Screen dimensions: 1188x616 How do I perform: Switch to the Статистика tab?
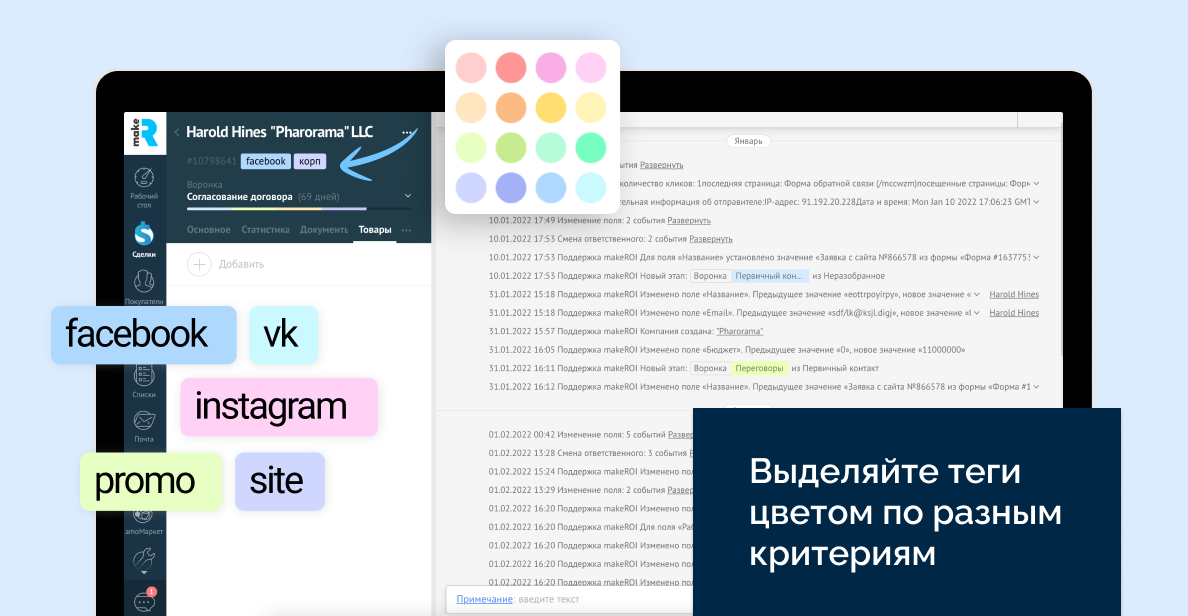265,230
